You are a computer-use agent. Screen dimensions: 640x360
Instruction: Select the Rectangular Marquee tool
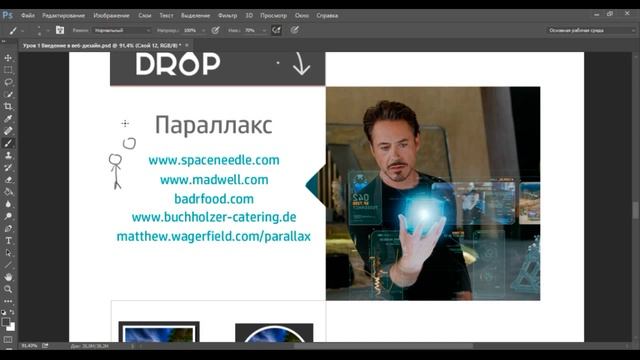pyautogui.click(x=8, y=70)
